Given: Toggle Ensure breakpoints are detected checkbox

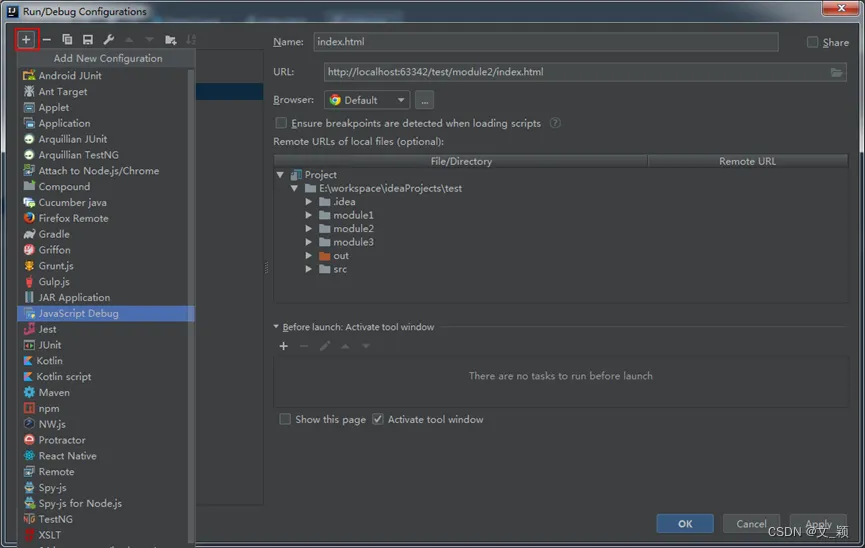Looking at the screenshot, I should coord(281,123).
